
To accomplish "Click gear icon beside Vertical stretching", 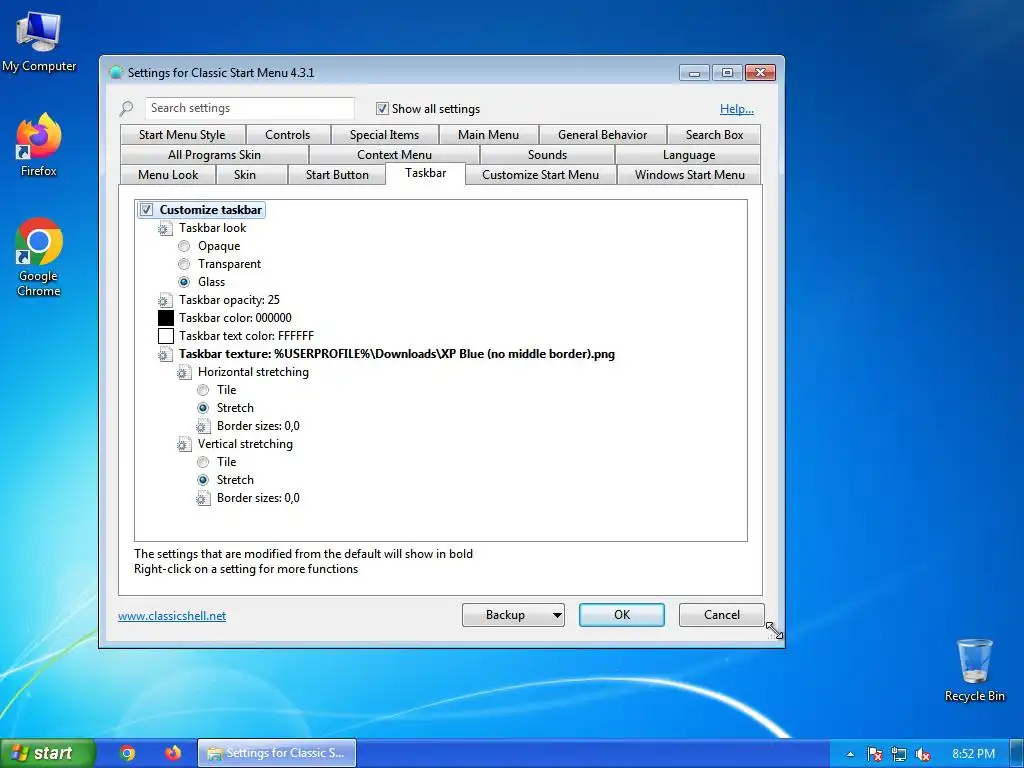I will click(184, 444).
